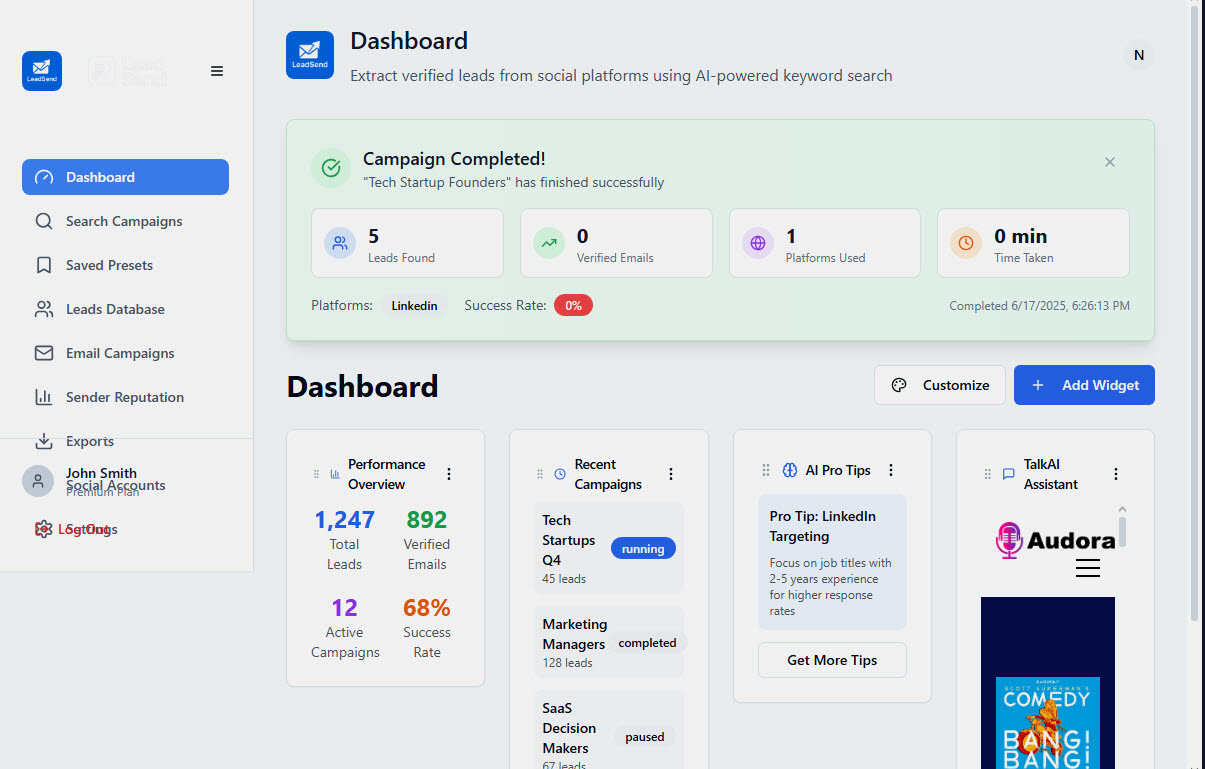Click the Saved Presets bookmark icon
This screenshot has width=1205, height=769.
pos(44,265)
